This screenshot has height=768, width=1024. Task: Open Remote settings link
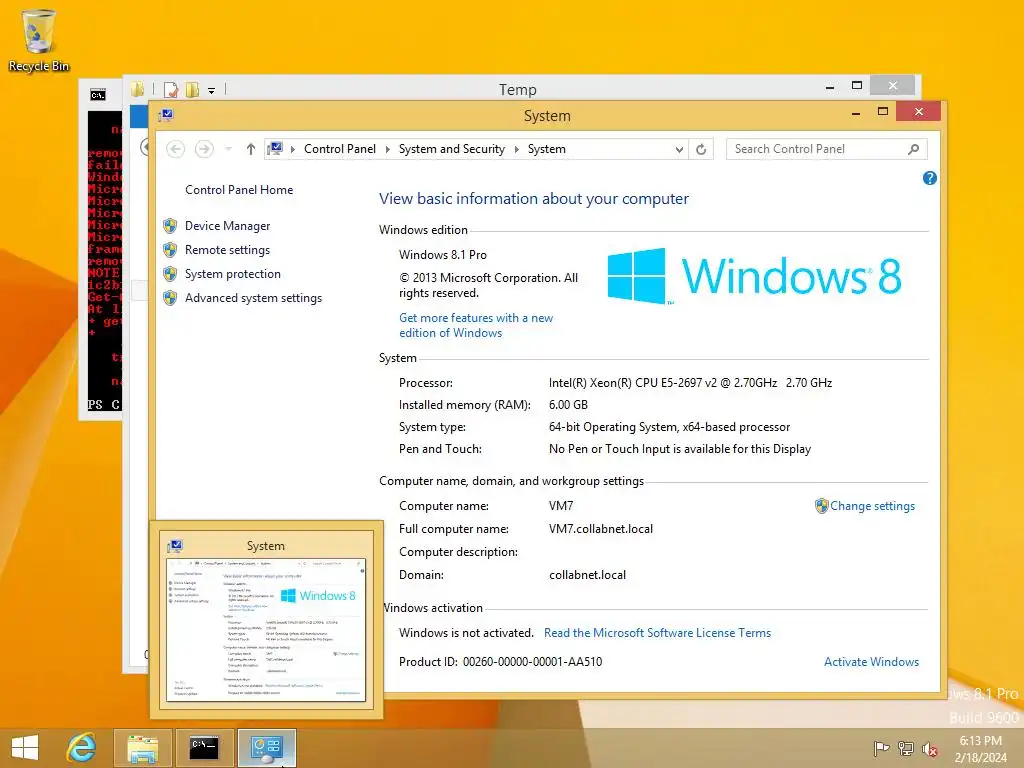click(227, 250)
